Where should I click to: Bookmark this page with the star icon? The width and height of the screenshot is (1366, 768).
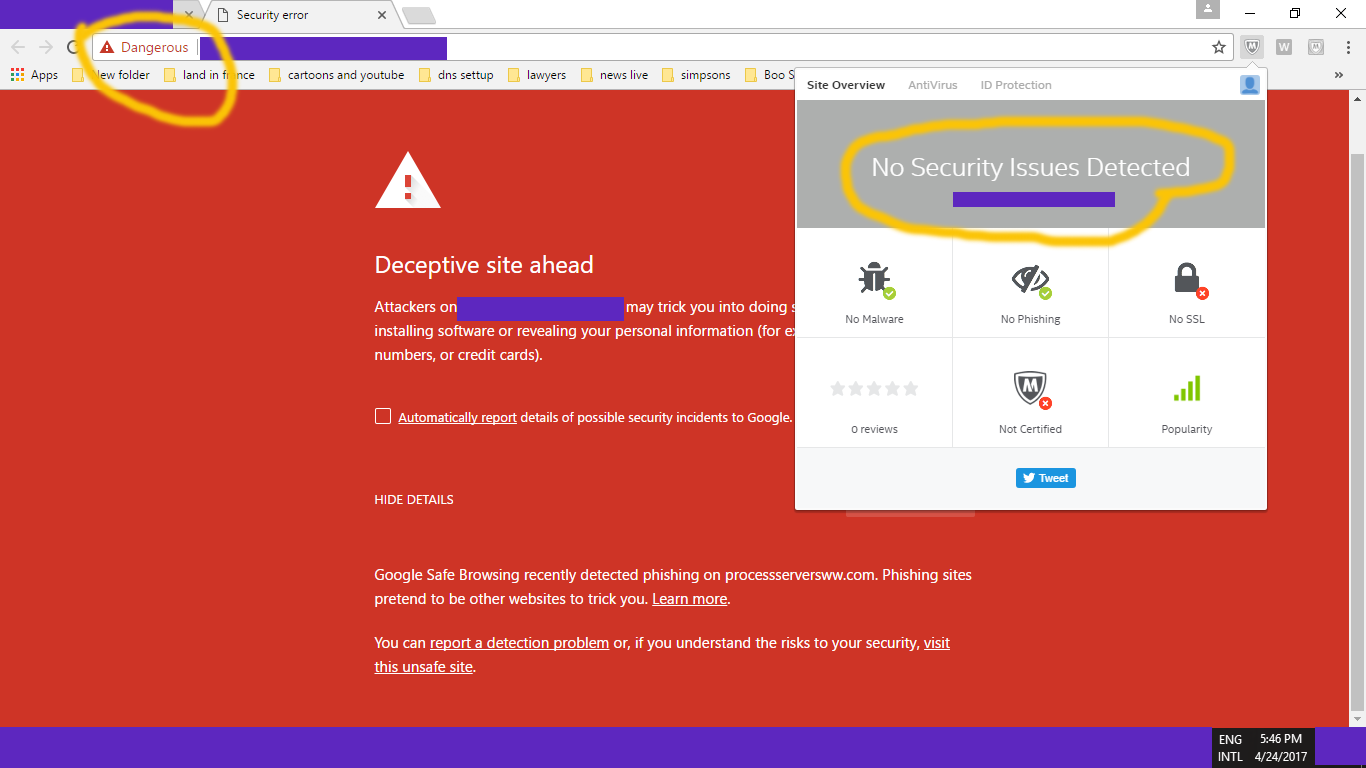pyautogui.click(x=1219, y=47)
